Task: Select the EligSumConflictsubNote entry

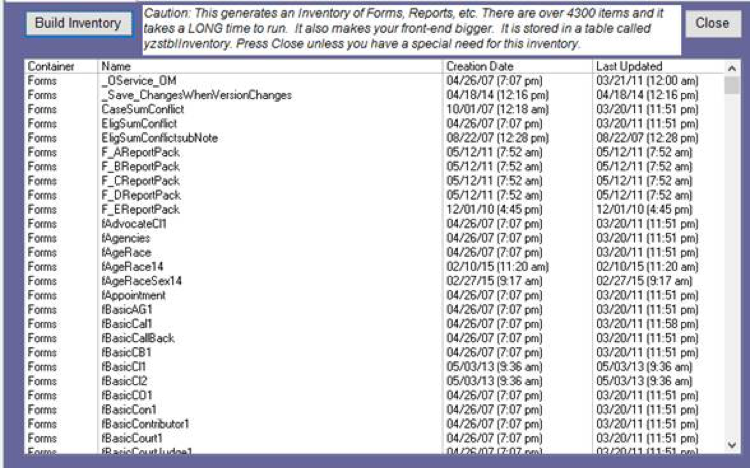Action: pyautogui.click(x=159, y=137)
